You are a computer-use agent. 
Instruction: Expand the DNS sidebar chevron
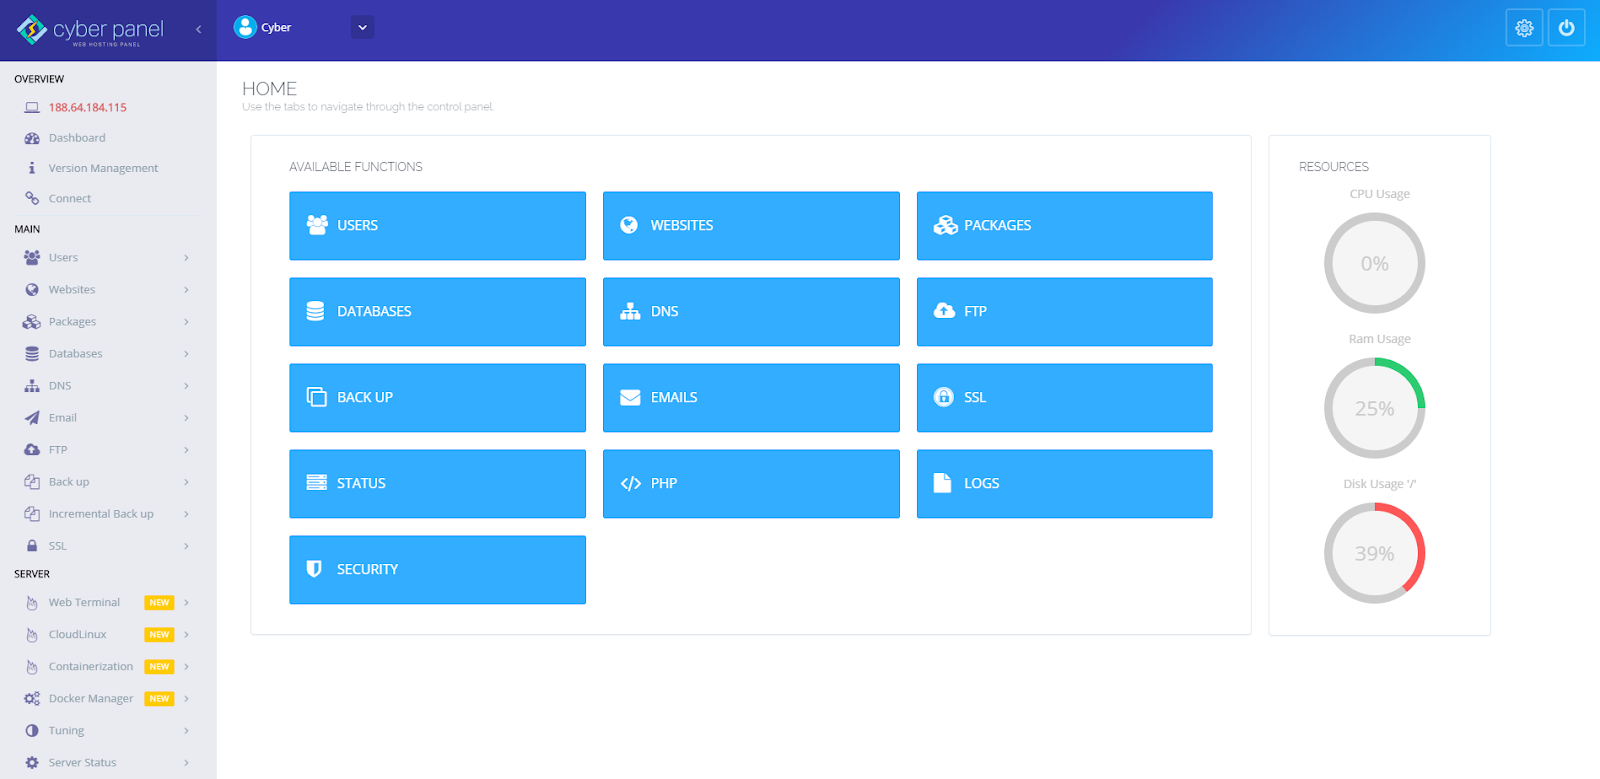[x=186, y=386]
